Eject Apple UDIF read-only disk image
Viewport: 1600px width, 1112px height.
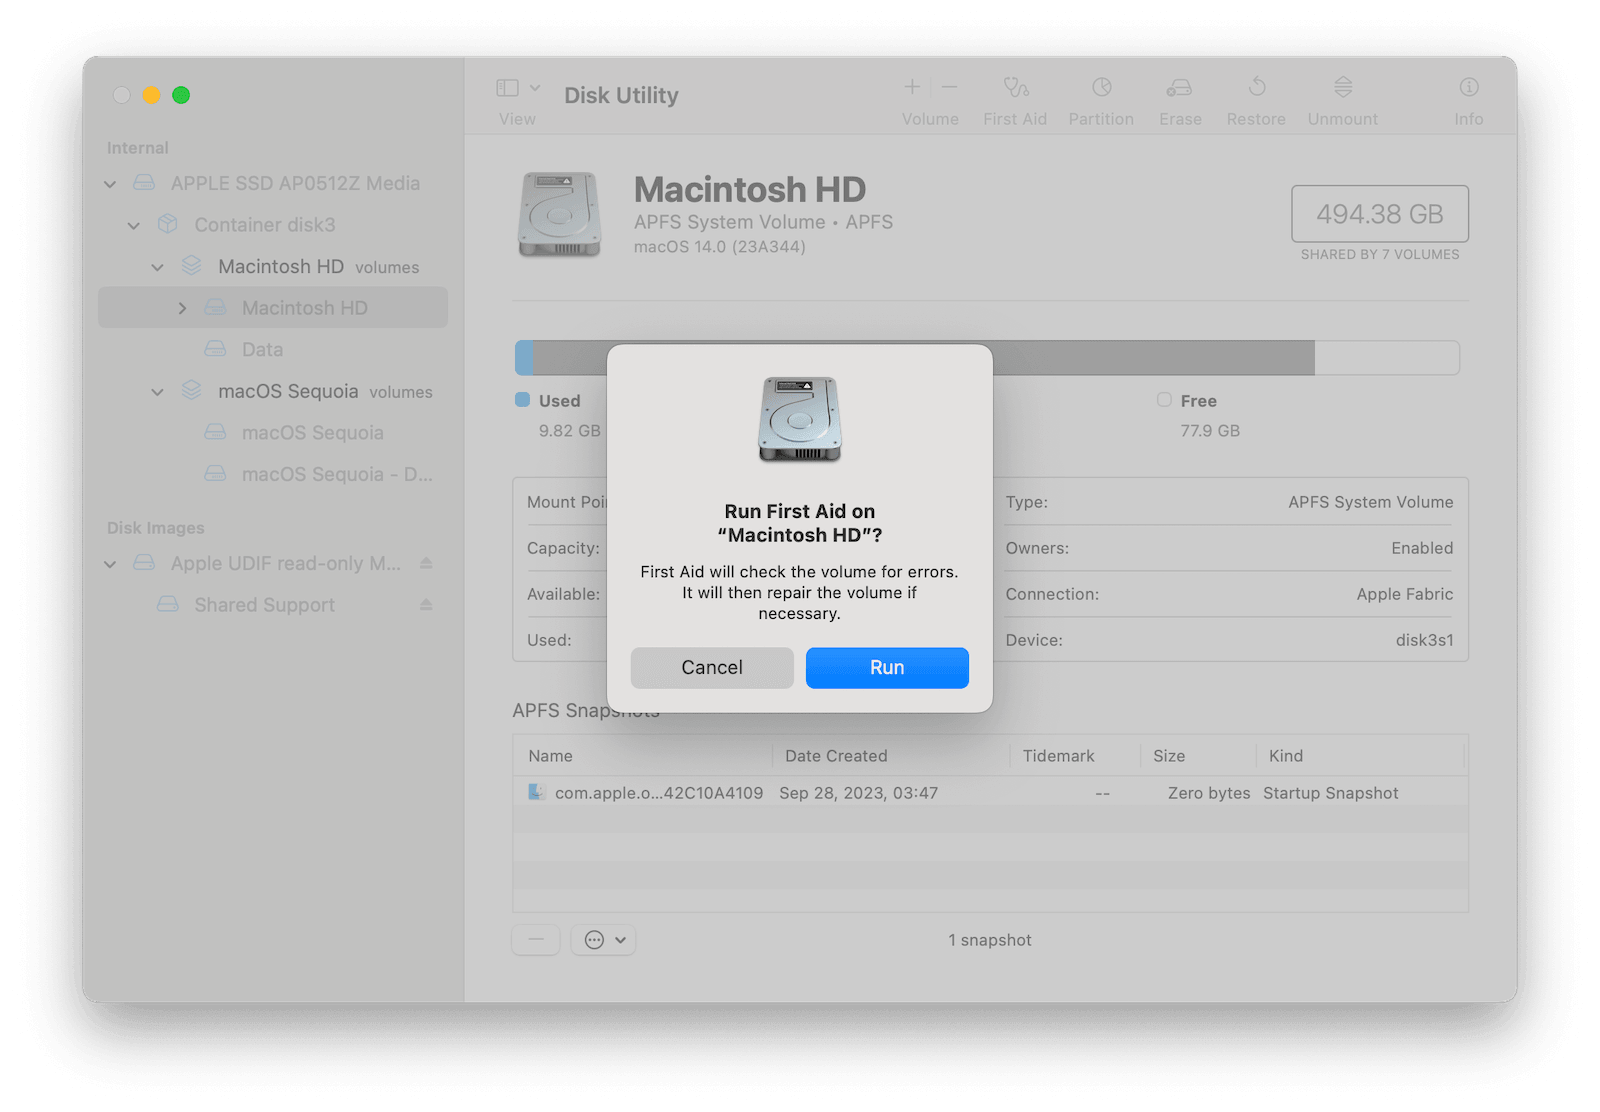pos(426,563)
